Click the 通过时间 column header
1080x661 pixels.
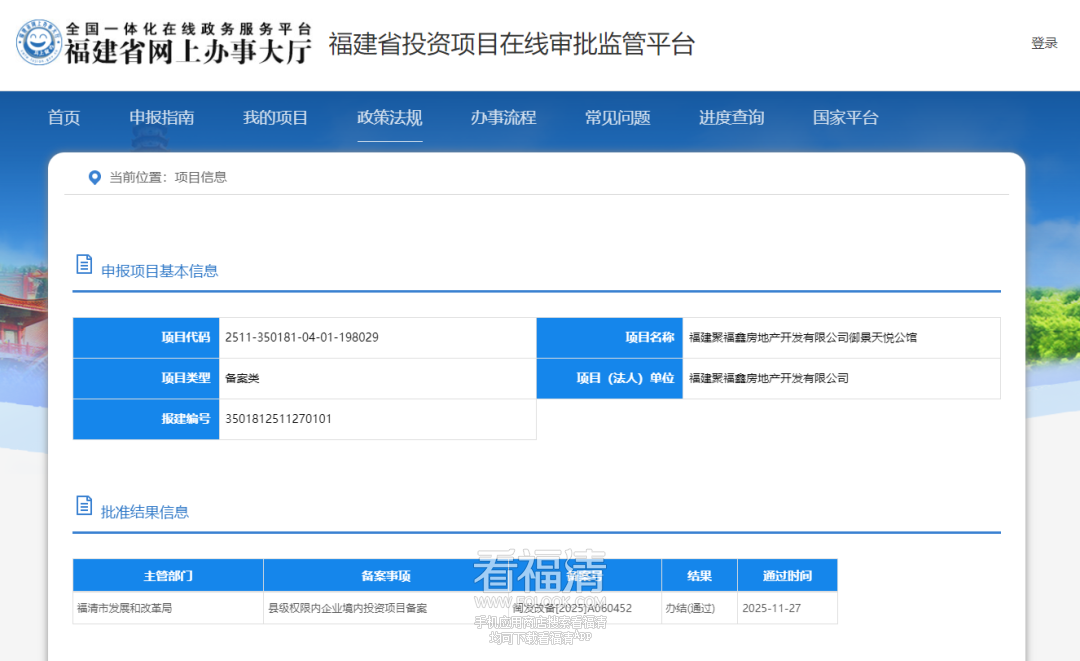tap(787, 576)
